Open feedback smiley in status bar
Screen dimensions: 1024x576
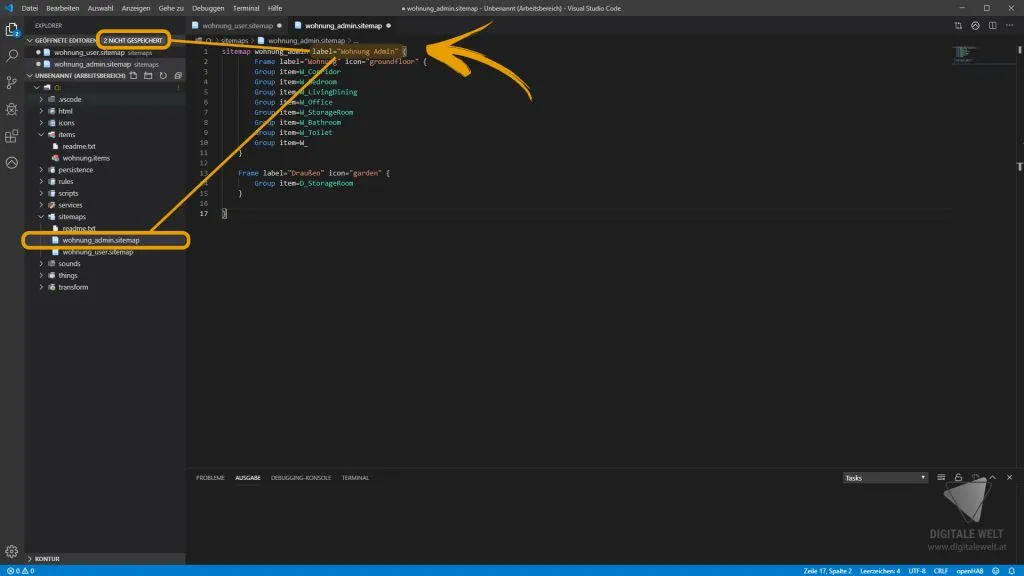click(x=996, y=571)
